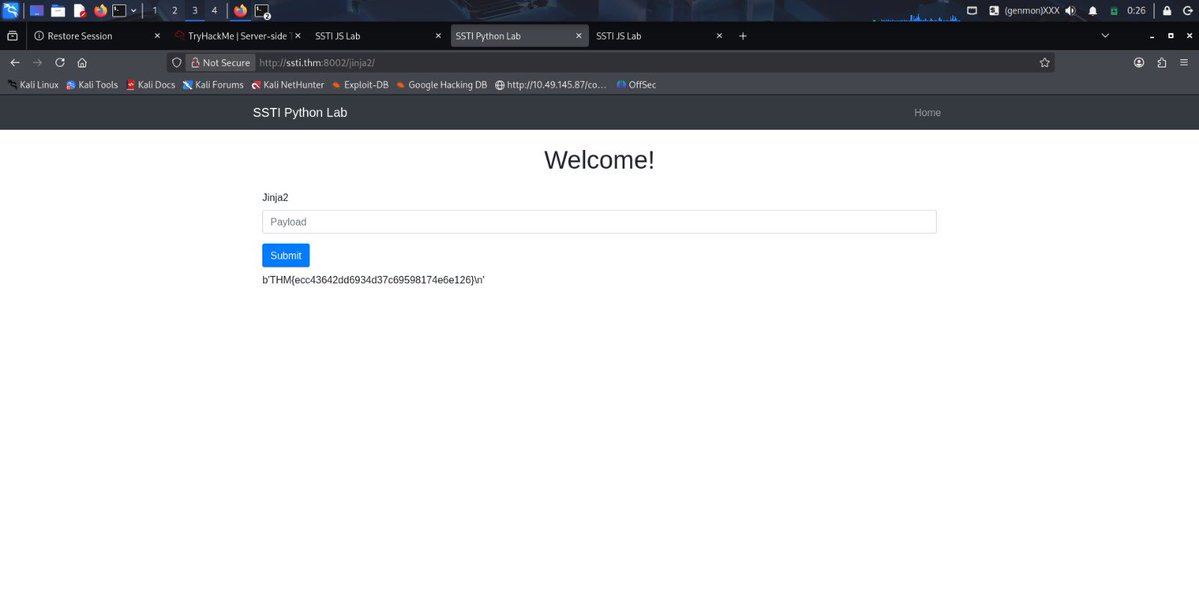This screenshot has height=590, width=1199.
Task: Click the Home navbar link
Action: click(928, 112)
